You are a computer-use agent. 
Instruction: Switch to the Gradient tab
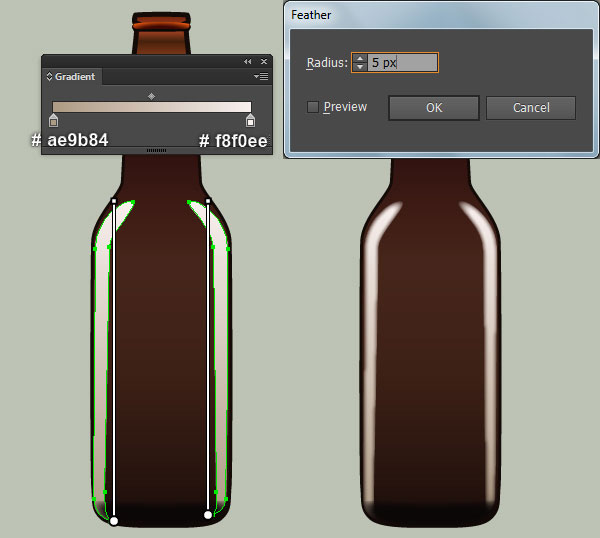(x=71, y=77)
